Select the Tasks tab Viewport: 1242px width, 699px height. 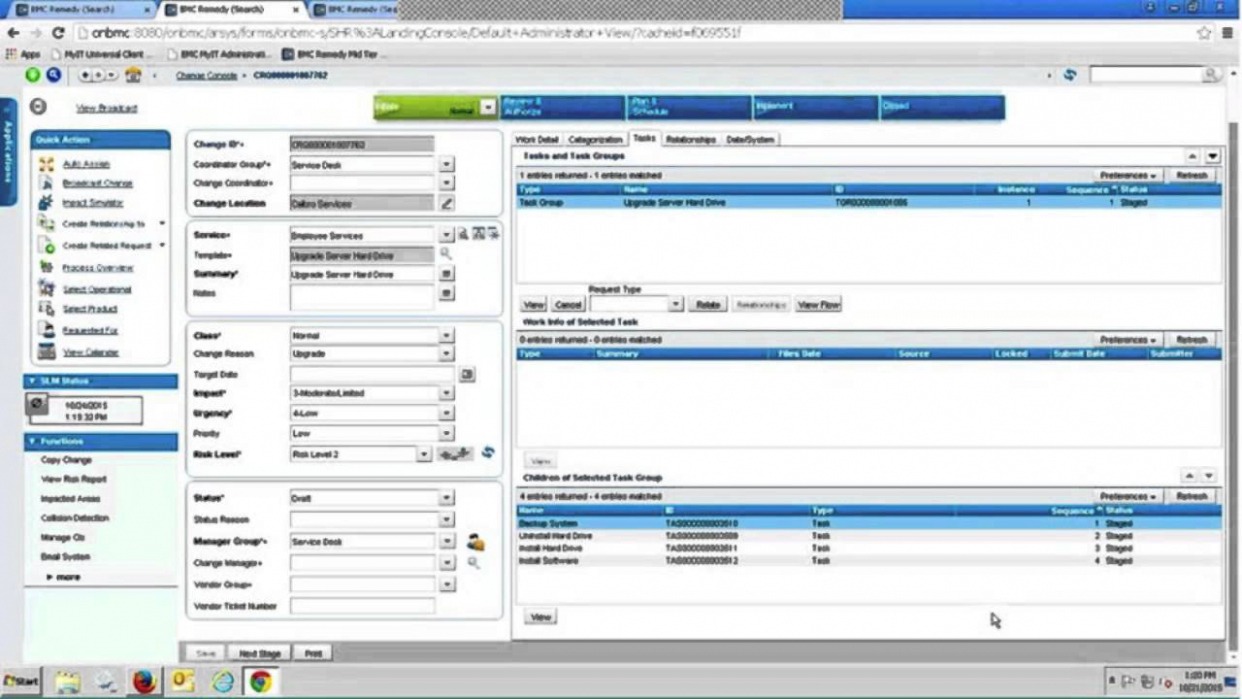[644, 139]
